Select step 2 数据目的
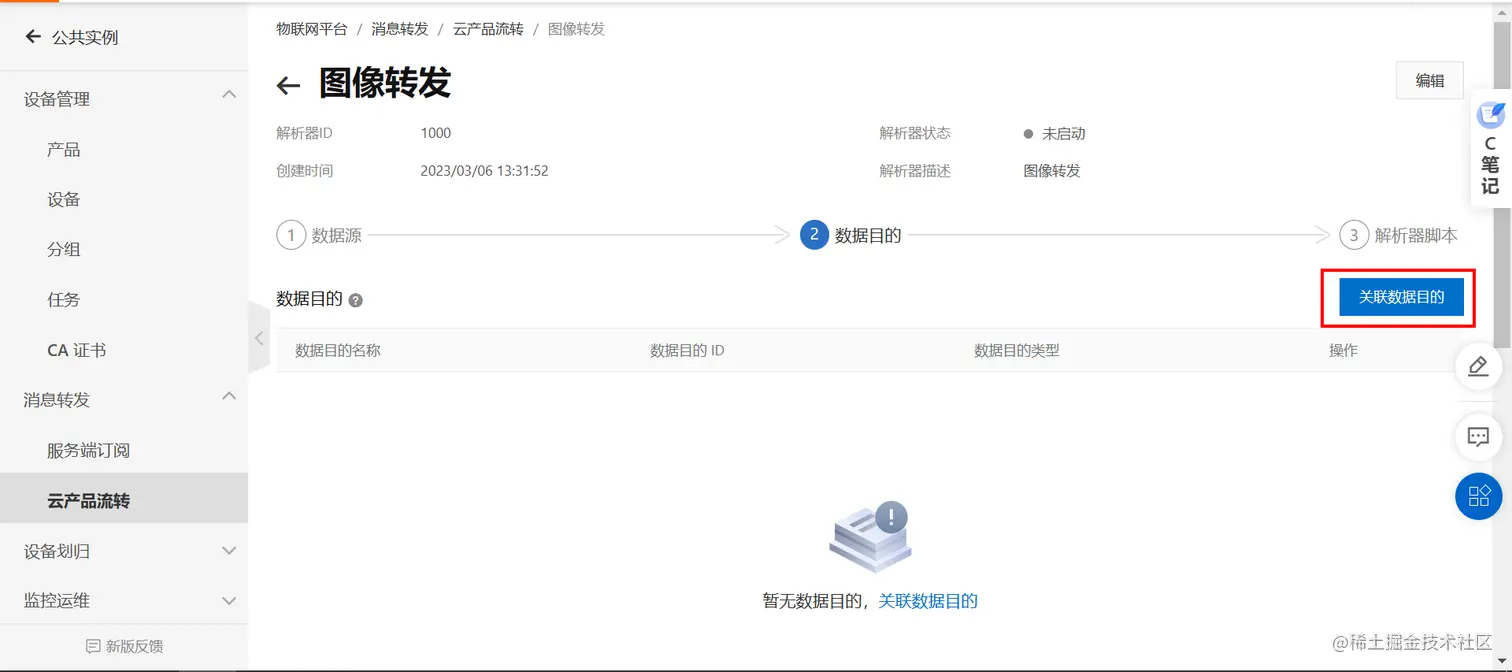Image resolution: width=1512 pixels, height=672 pixels. [x=851, y=236]
